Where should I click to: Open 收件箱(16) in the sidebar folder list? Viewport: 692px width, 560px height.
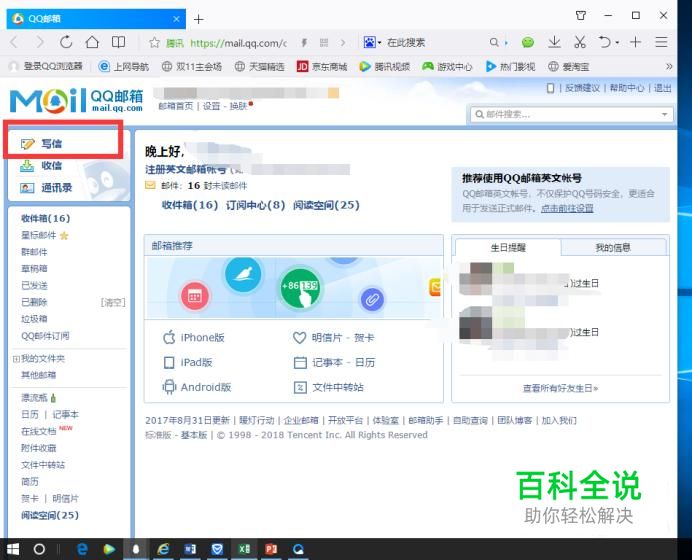click(45, 218)
